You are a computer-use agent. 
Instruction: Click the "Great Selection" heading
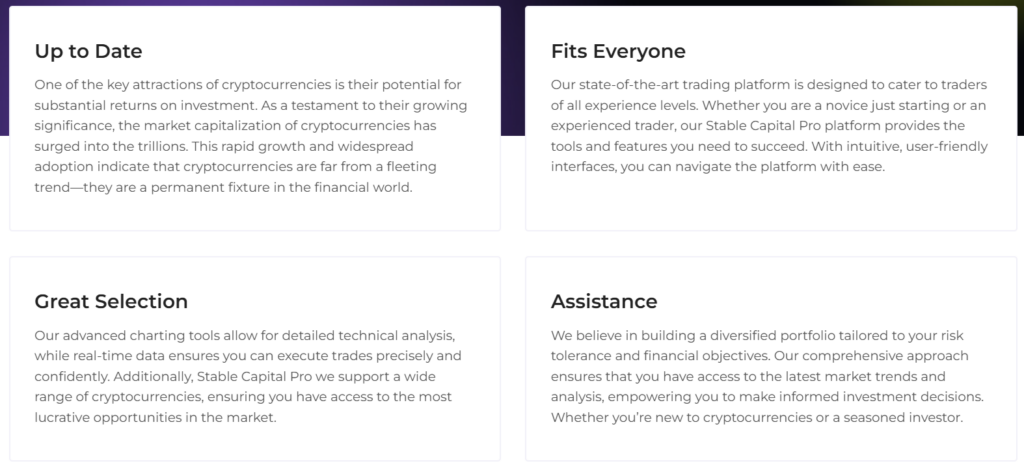[111, 301]
